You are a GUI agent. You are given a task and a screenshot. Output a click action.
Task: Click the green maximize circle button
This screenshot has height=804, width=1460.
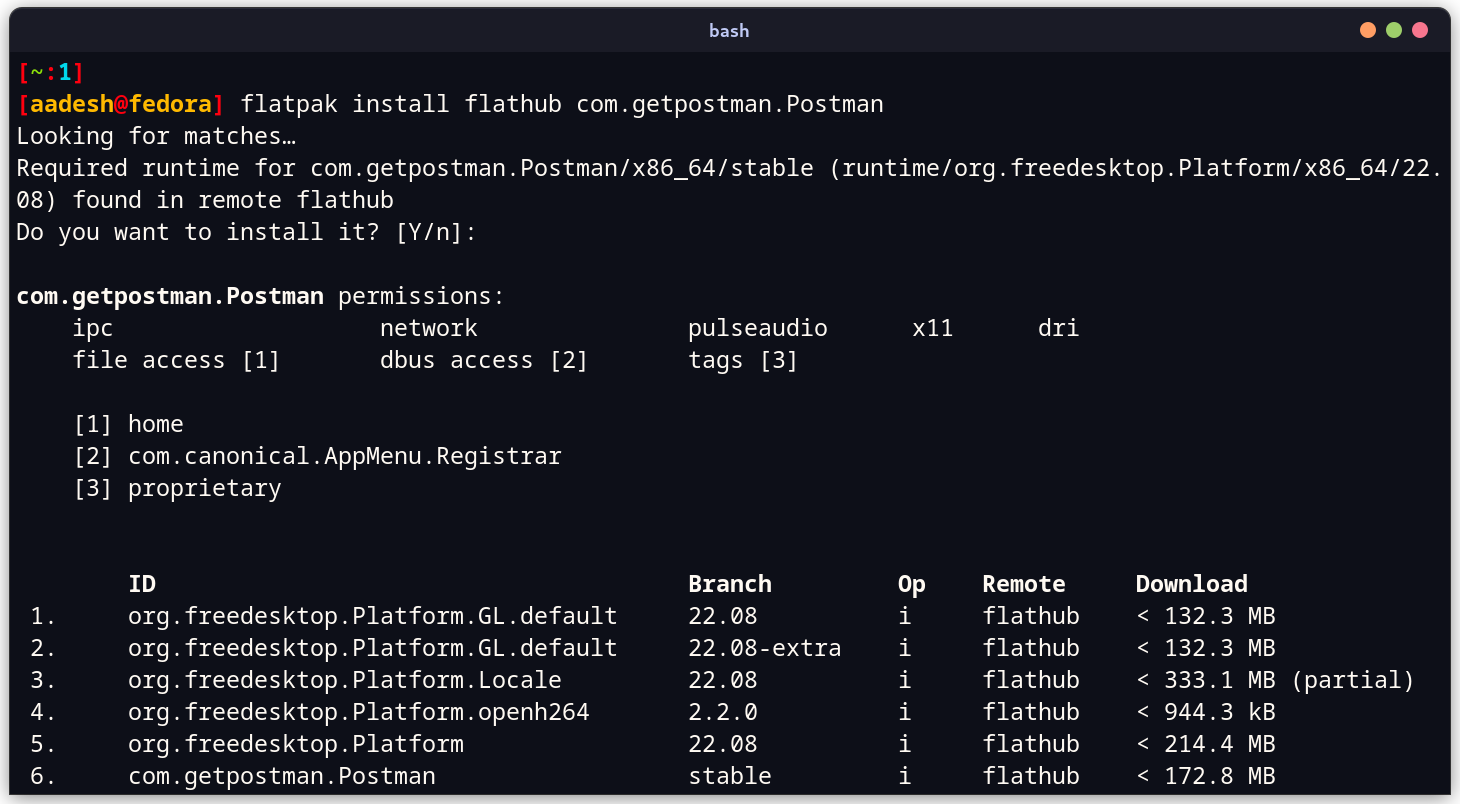point(1393,30)
